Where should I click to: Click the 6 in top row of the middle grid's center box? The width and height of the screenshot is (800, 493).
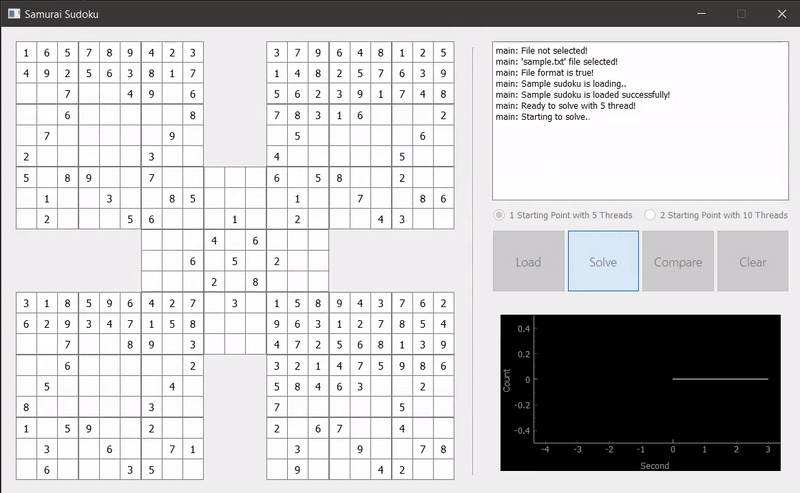pos(256,240)
